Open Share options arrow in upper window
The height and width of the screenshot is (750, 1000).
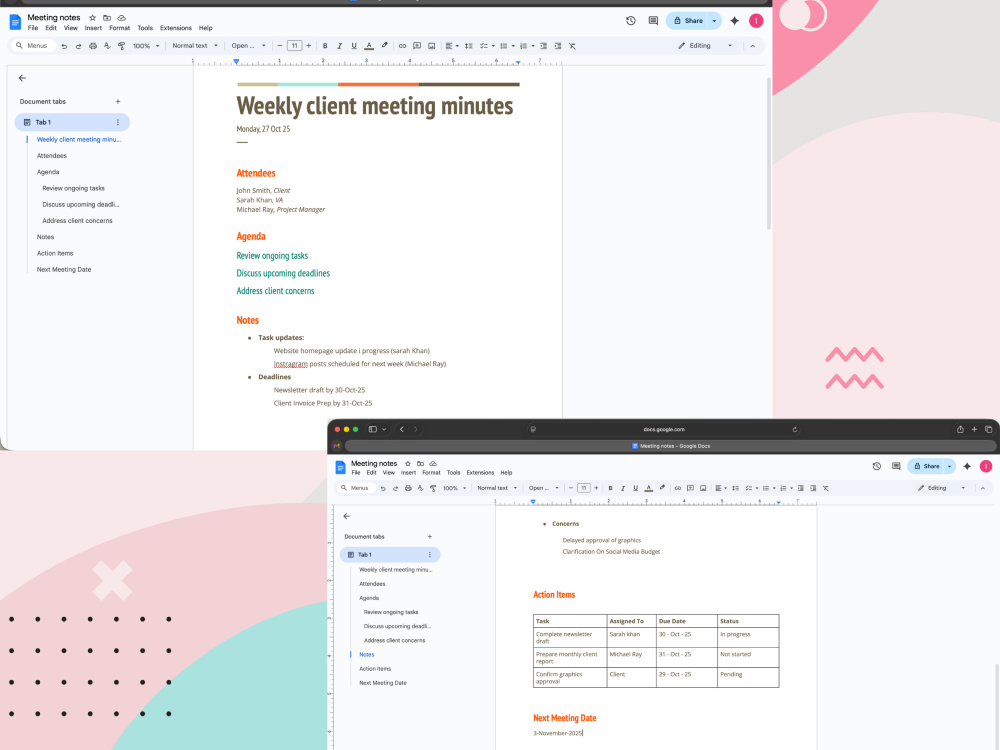tap(714, 20)
